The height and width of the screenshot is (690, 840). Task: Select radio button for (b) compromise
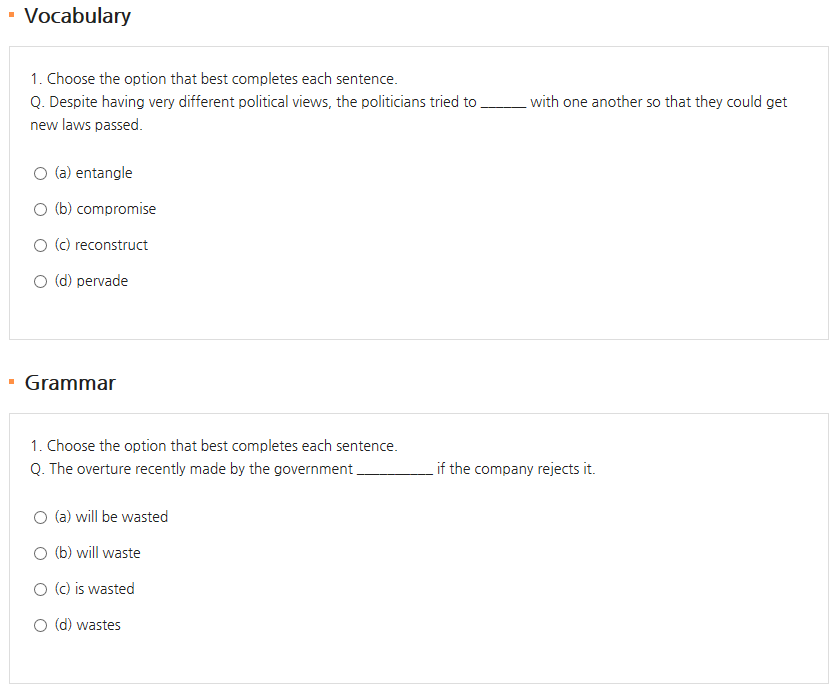click(40, 209)
